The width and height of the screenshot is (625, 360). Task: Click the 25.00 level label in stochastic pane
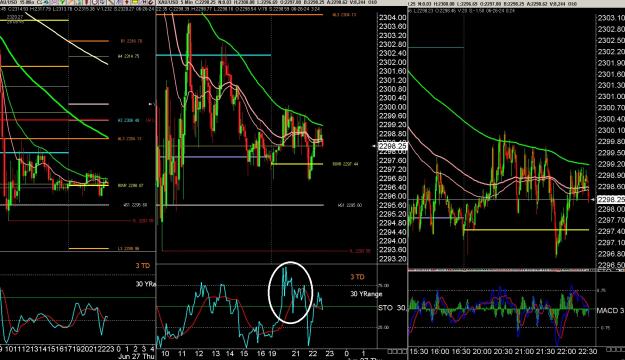click(383, 327)
